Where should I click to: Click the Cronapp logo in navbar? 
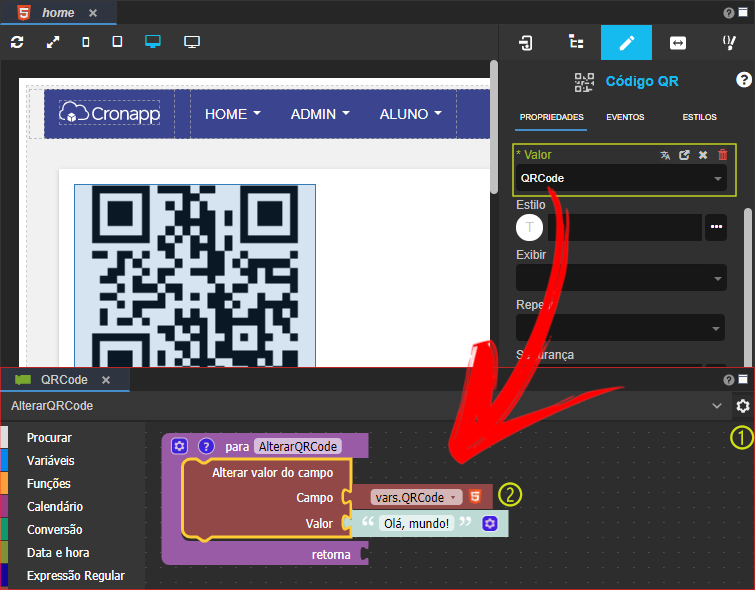110,113
